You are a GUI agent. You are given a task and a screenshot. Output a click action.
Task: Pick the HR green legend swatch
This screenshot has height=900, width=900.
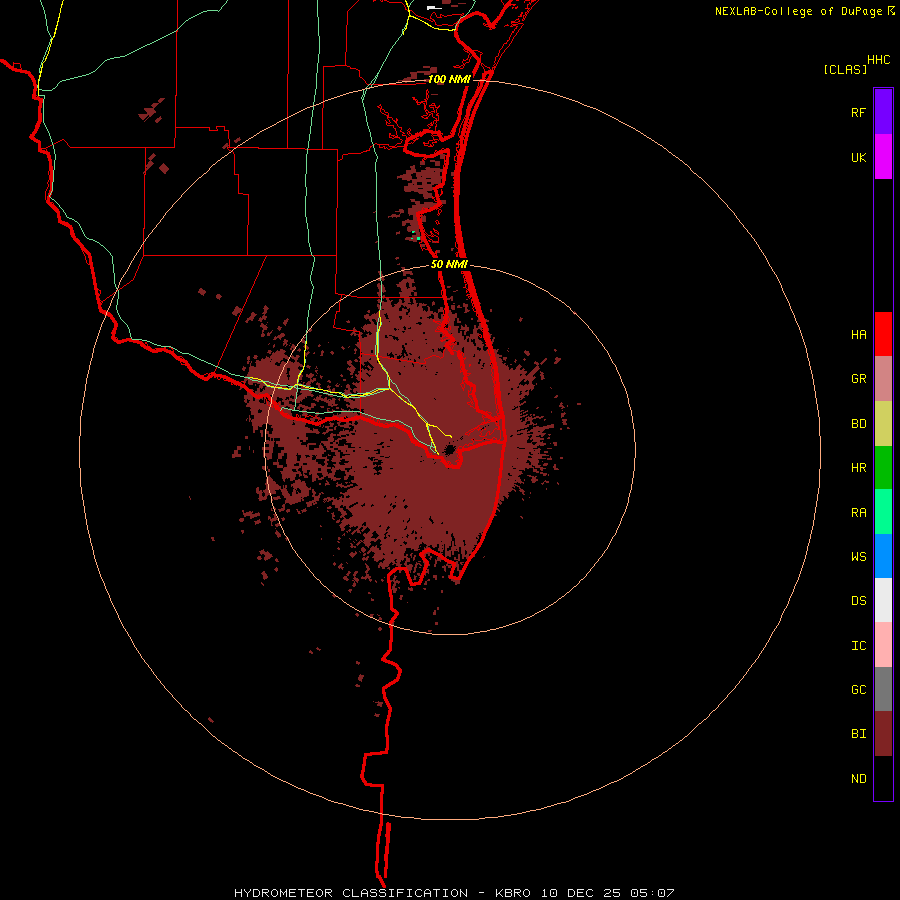tap(883, 468)
